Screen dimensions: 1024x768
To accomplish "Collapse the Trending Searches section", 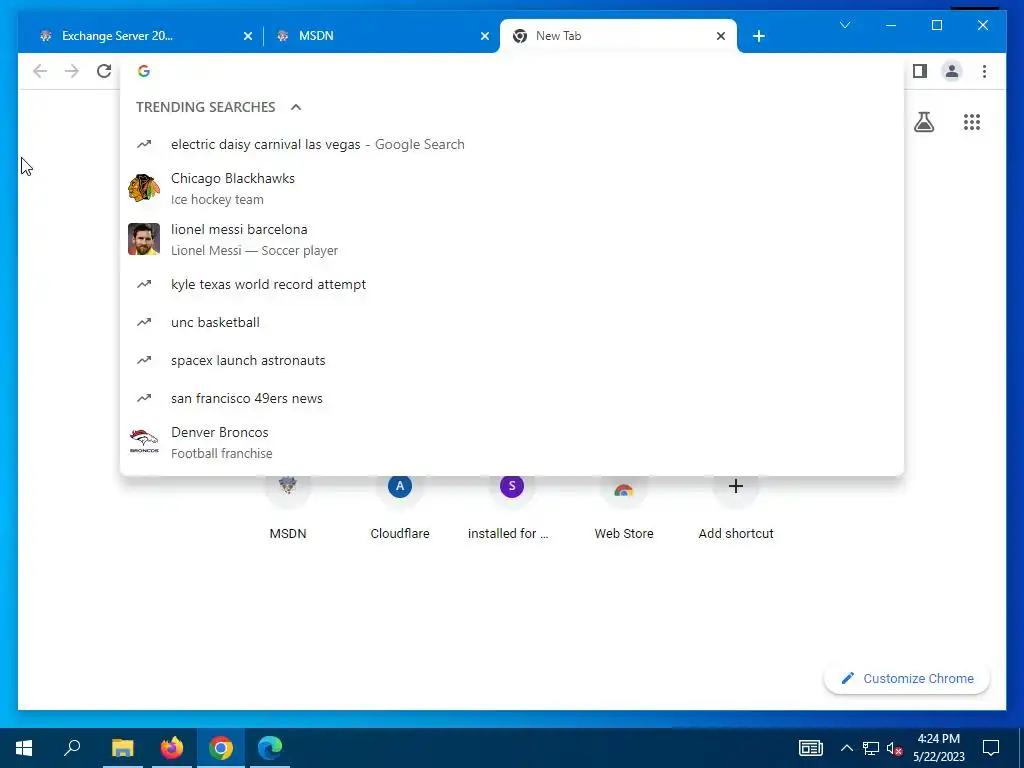I will pos(296,107).
